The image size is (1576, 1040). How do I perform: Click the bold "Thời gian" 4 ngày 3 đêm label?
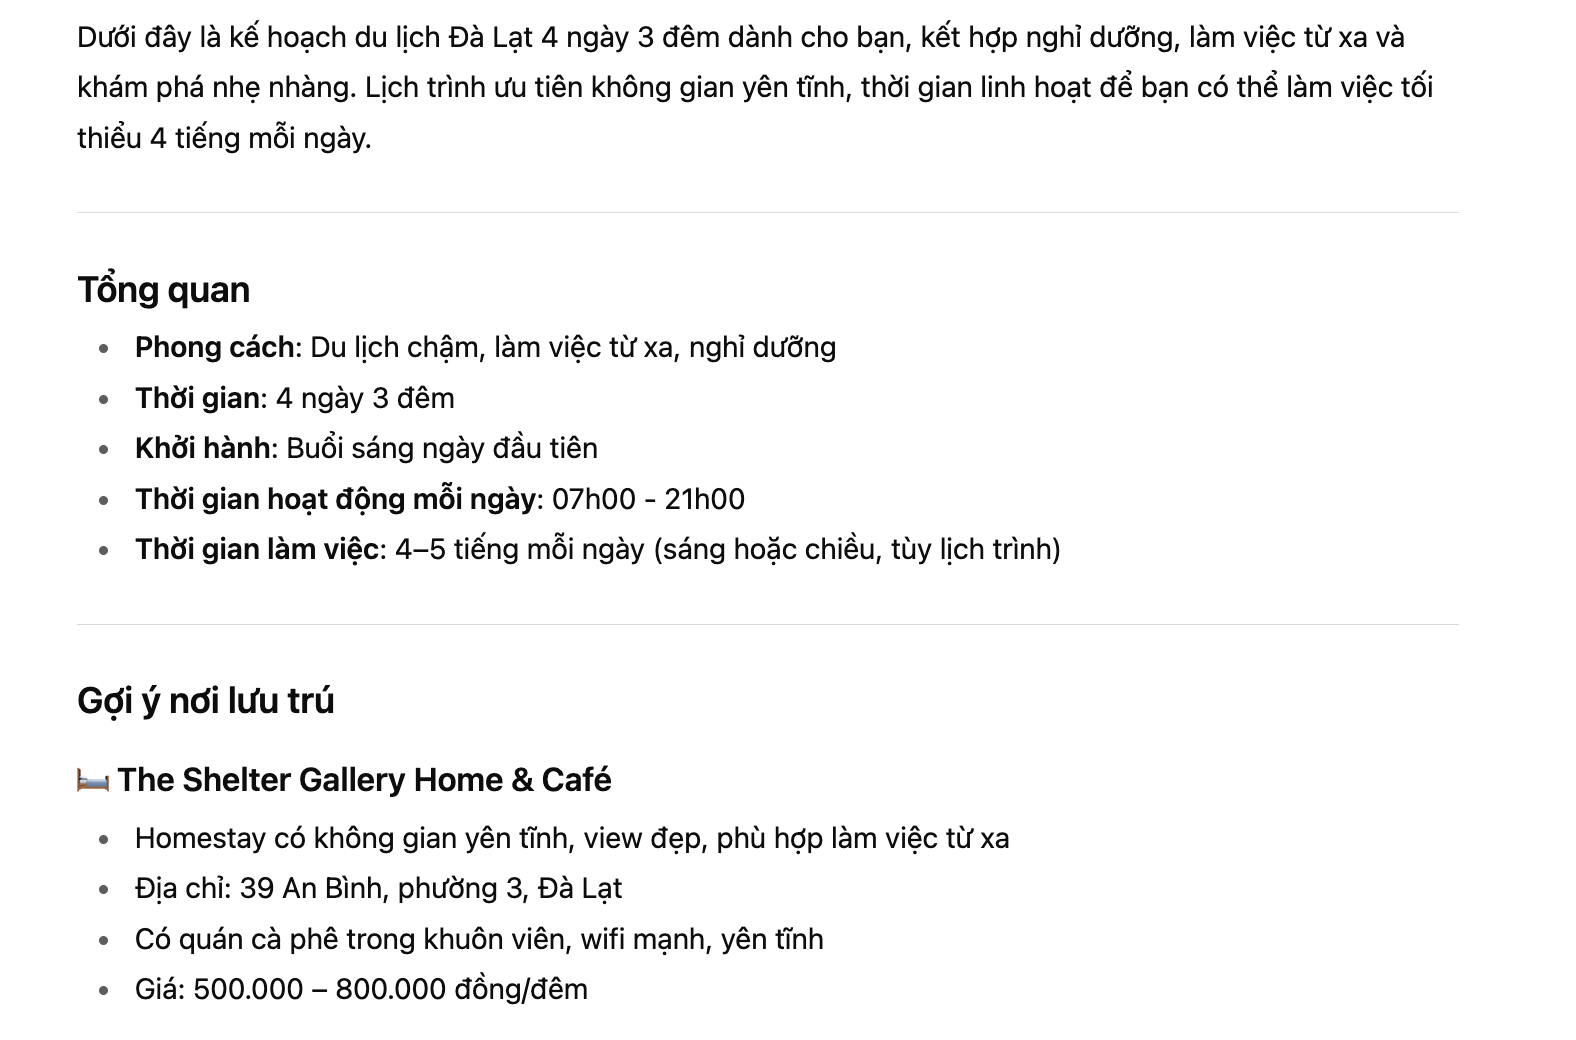(197, 398)
